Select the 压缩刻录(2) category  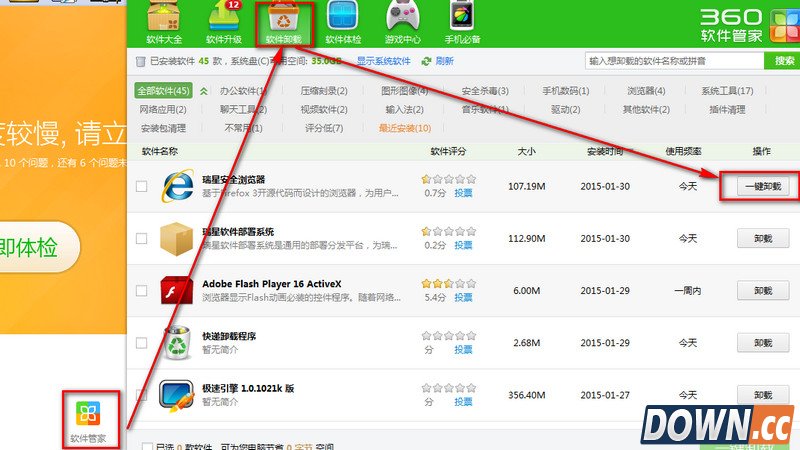point(324,91)
